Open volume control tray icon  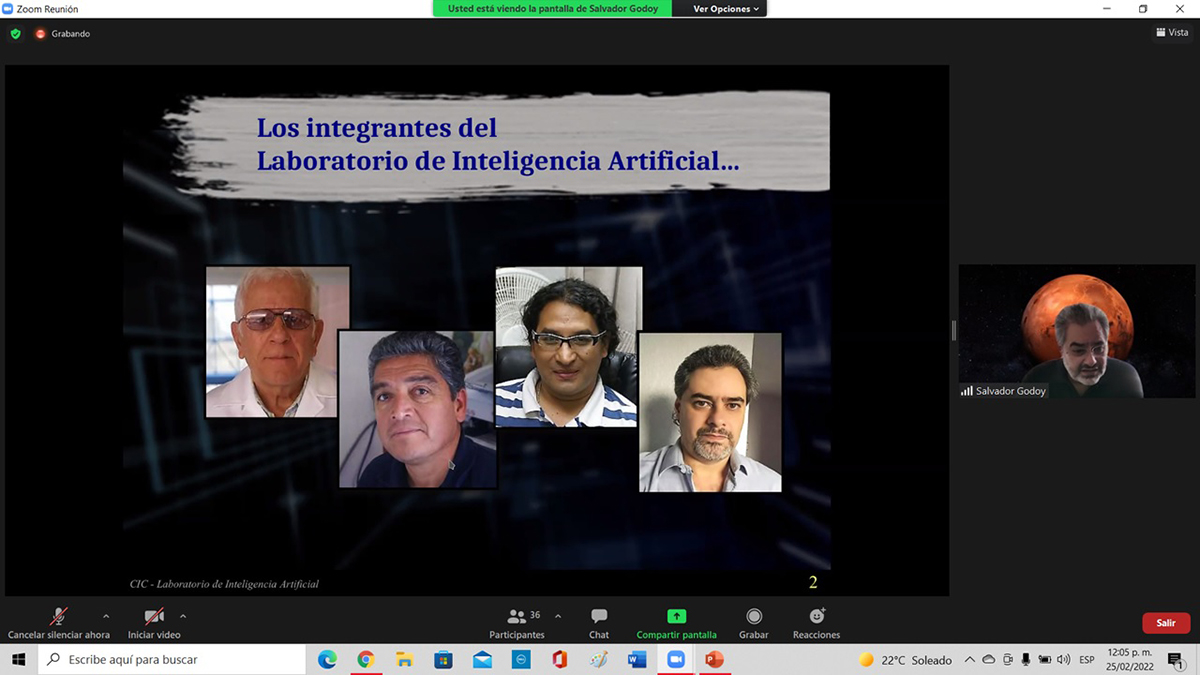coord(1063,660)
